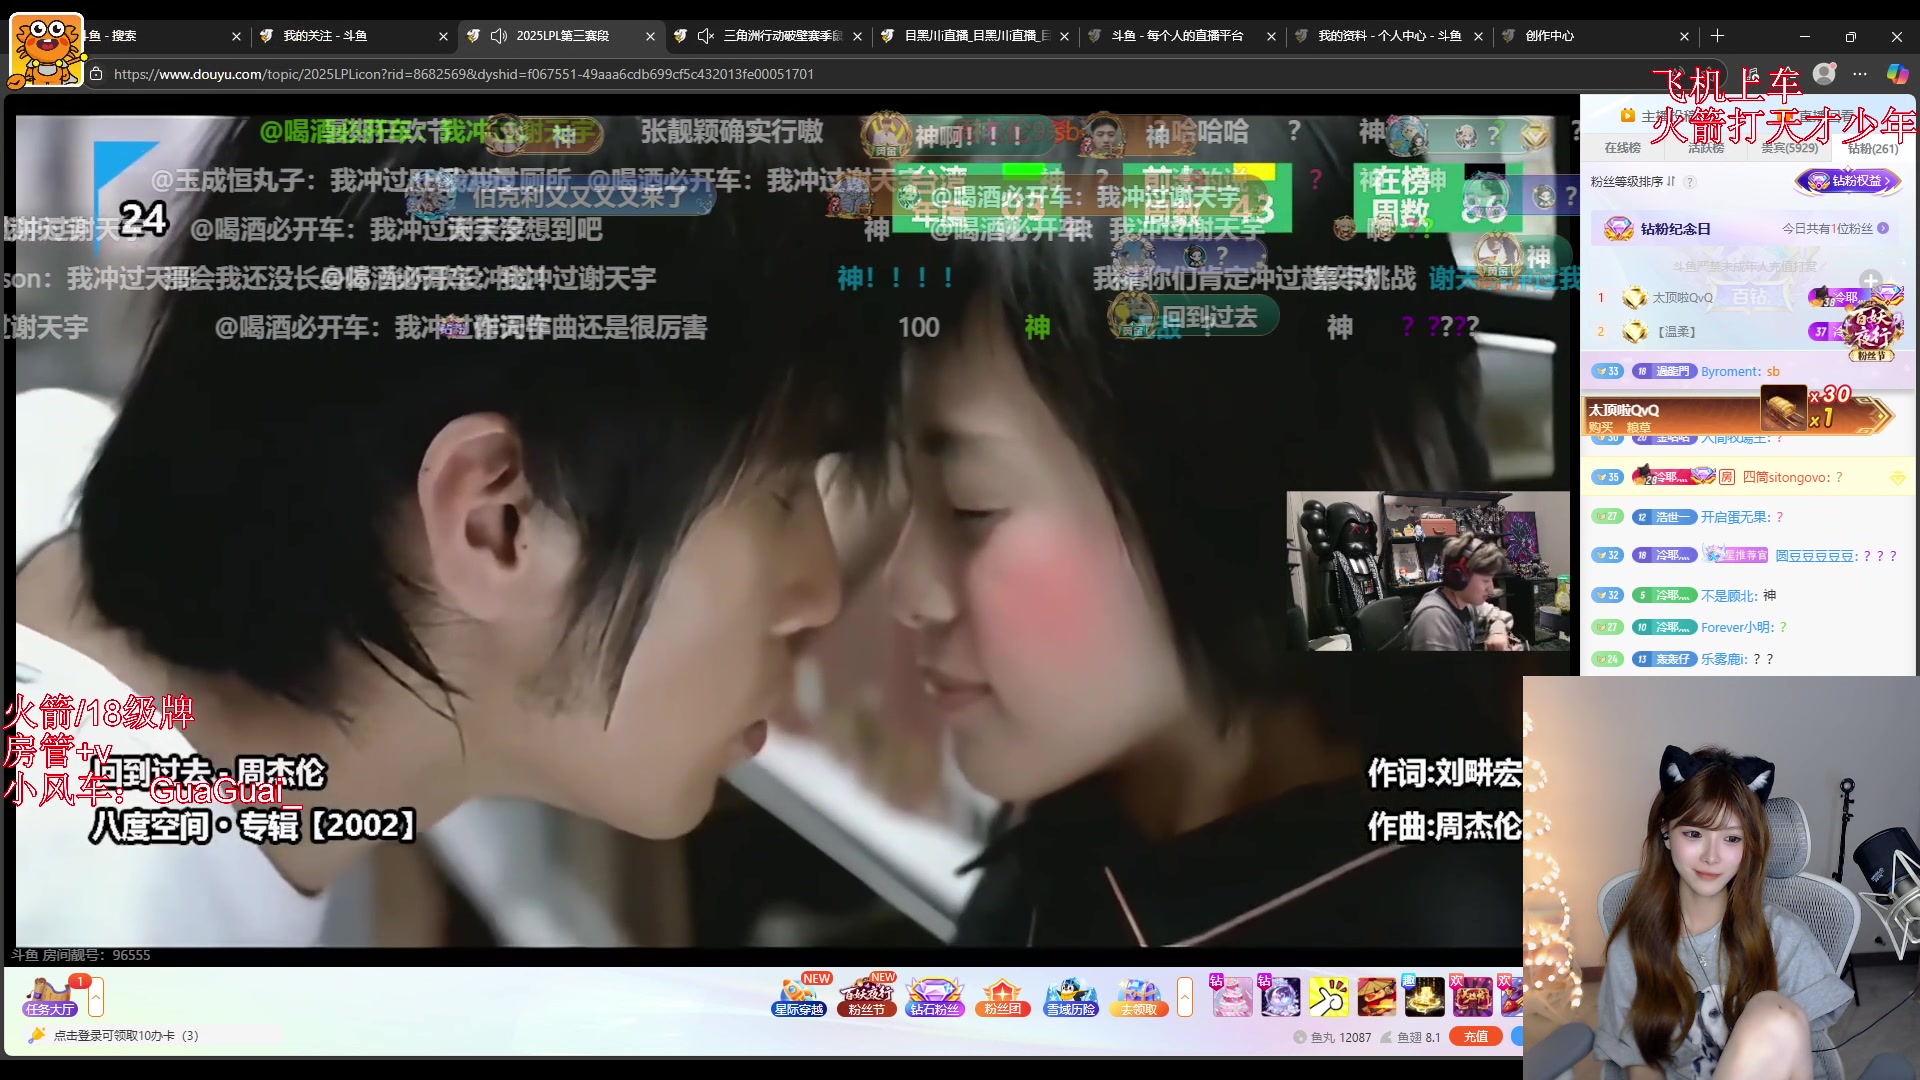Click the site info lock icon in address bar

(x=96, y=74)
